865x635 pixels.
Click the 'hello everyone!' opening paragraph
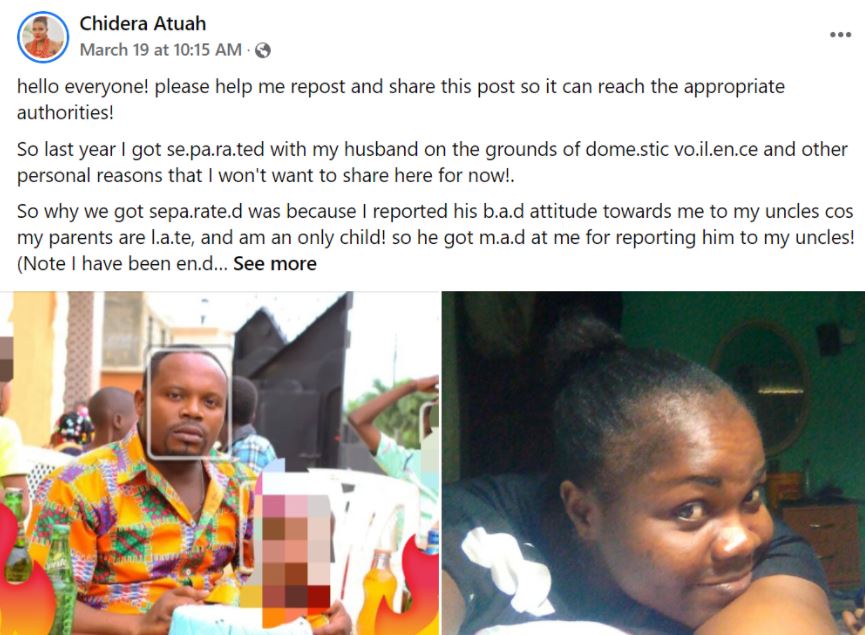(400, 100)
